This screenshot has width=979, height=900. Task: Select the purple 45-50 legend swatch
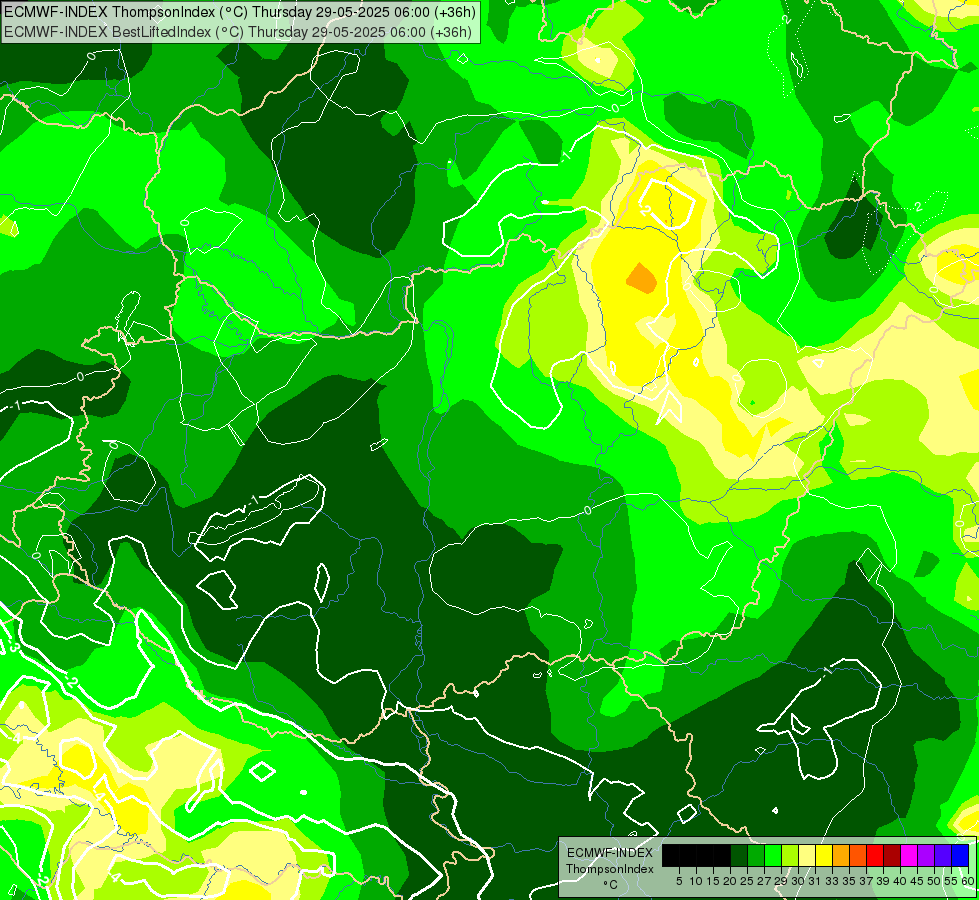tap(926, 855)
